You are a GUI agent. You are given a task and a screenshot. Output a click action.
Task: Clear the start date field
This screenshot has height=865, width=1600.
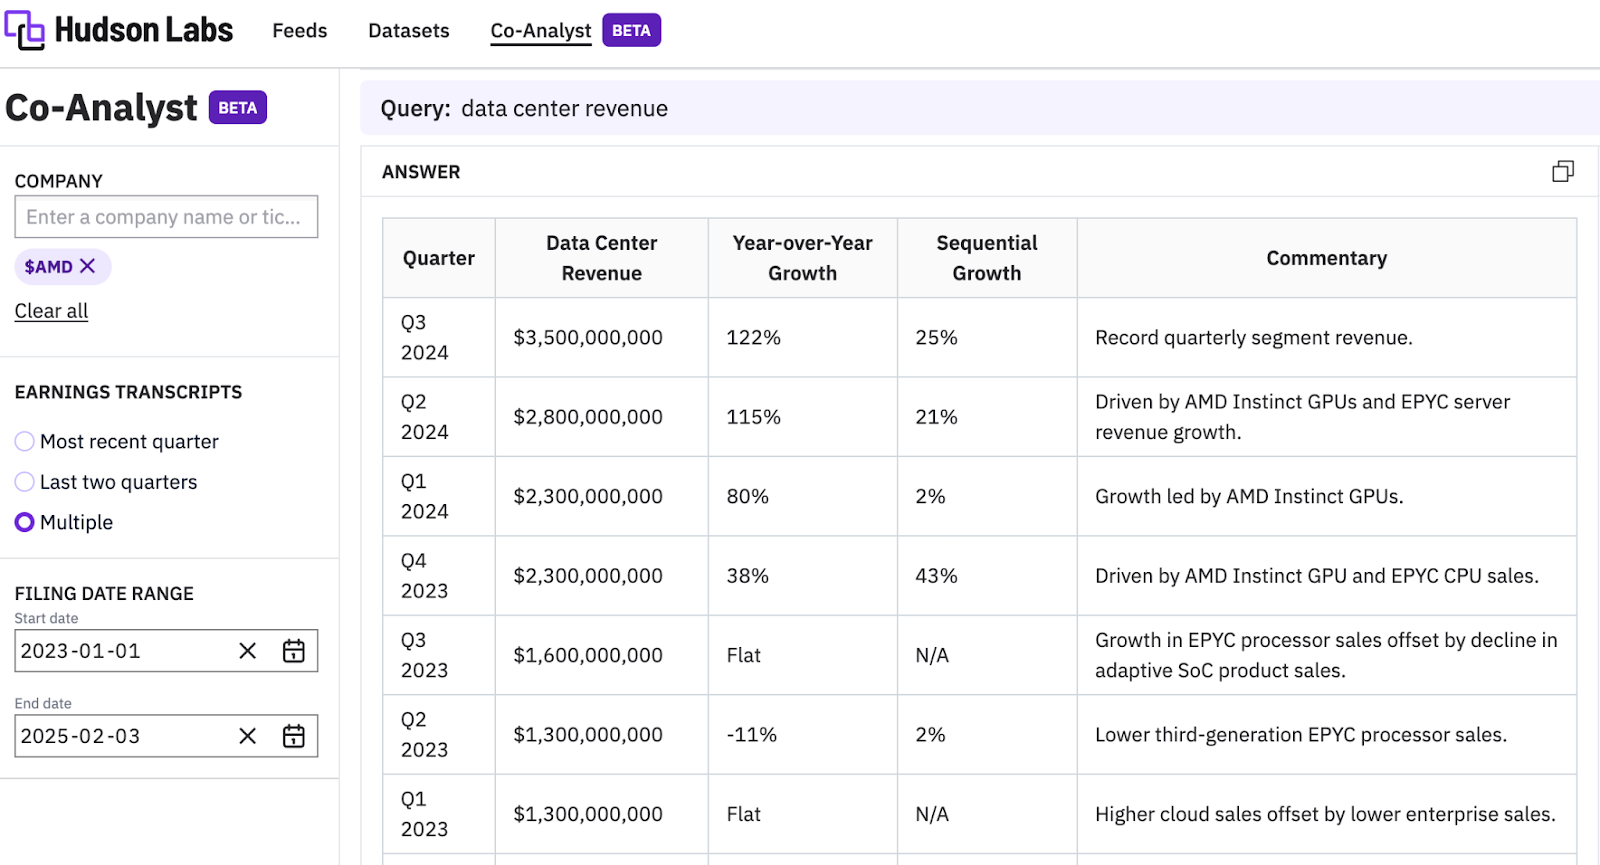point(248,651)
